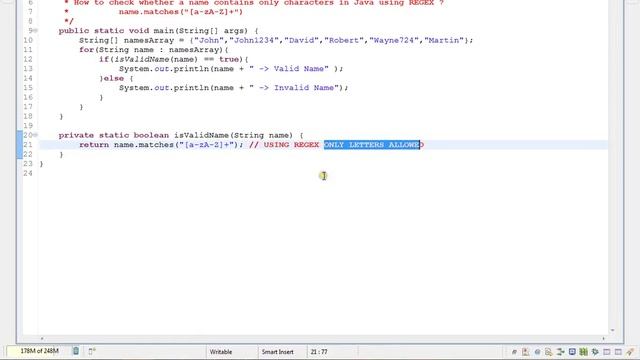
Task: Open the blue square fast-view icon
Action: pyautogui.click(x=572, y=351)
